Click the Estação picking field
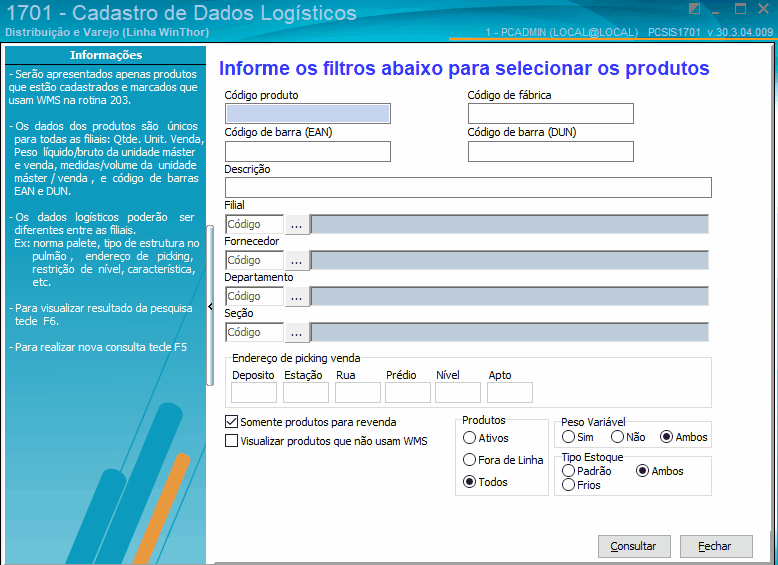Screen dimensions: 778x565 pyautogui.click(x=306, y=392)
